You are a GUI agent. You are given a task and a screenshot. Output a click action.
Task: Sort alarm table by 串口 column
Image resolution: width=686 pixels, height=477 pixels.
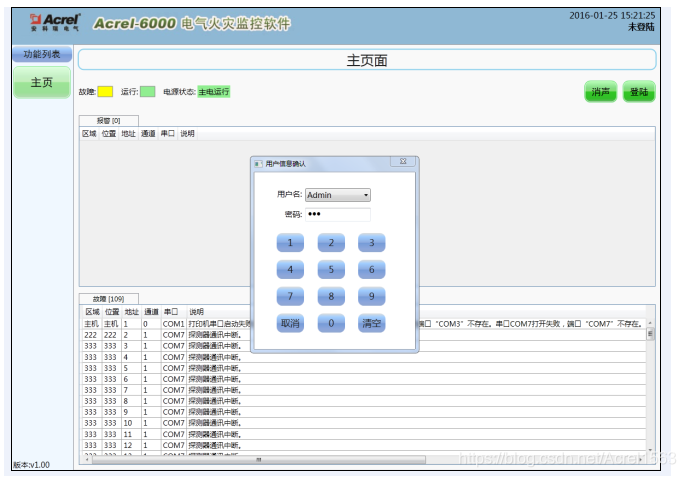[168, 133]
